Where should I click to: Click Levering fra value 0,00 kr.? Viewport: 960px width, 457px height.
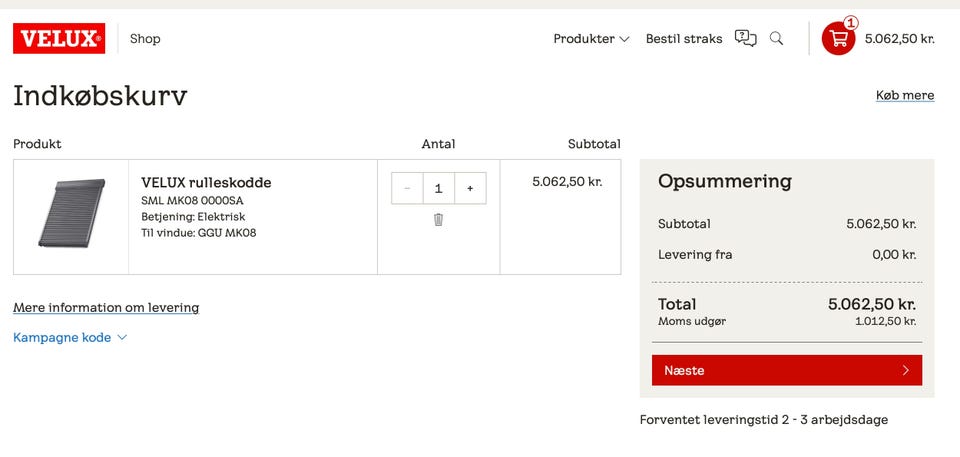[x=894, y=255]
